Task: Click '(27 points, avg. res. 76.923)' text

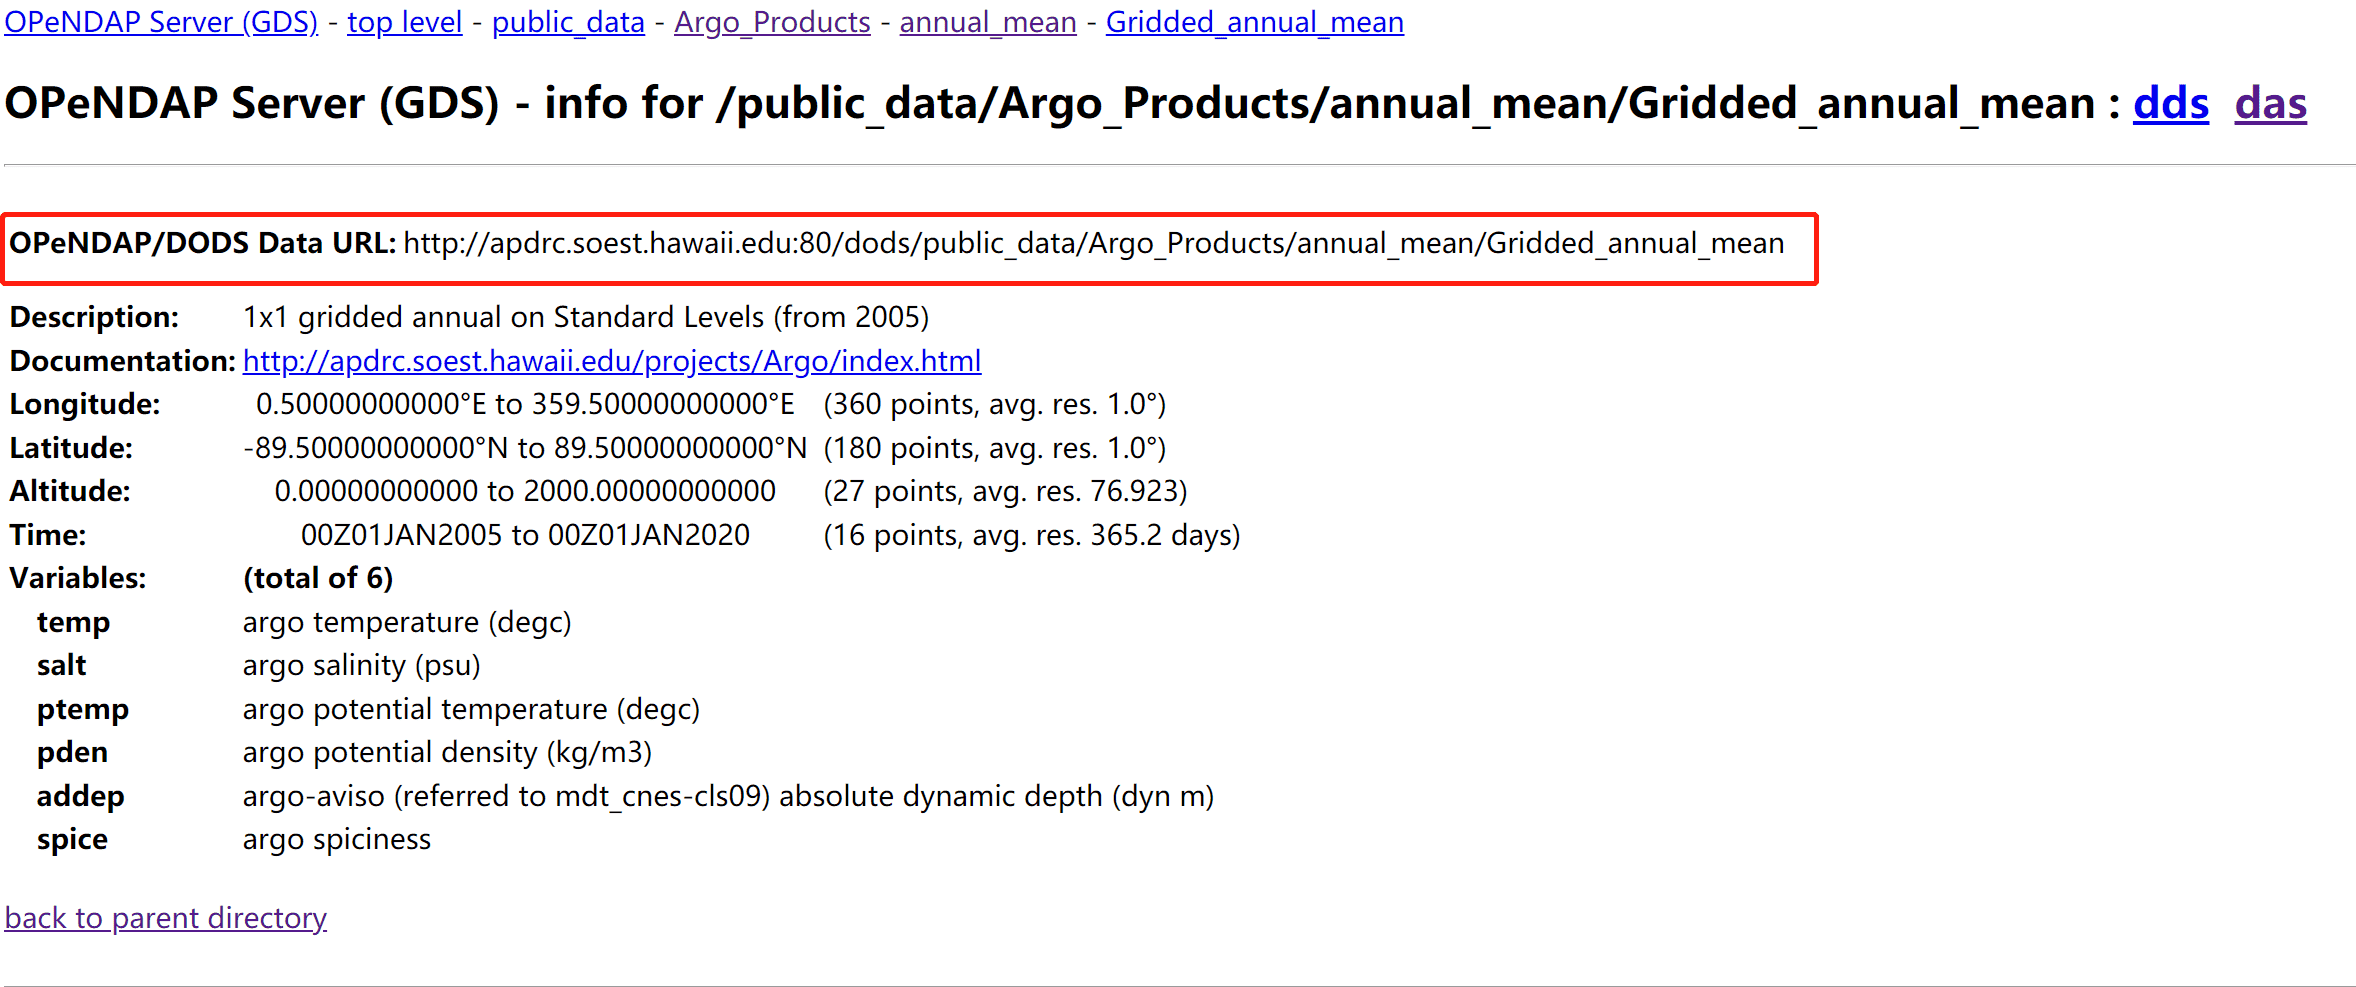Action: [x=1005, y=492]
